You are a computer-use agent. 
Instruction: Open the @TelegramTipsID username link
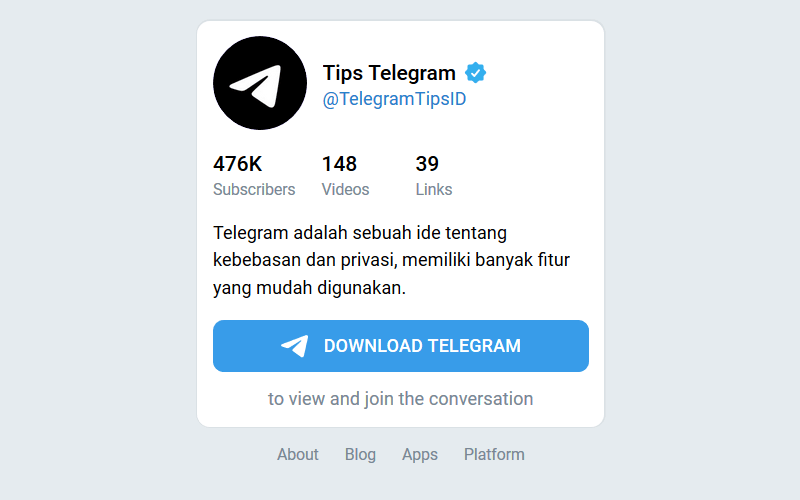[394, 99]
